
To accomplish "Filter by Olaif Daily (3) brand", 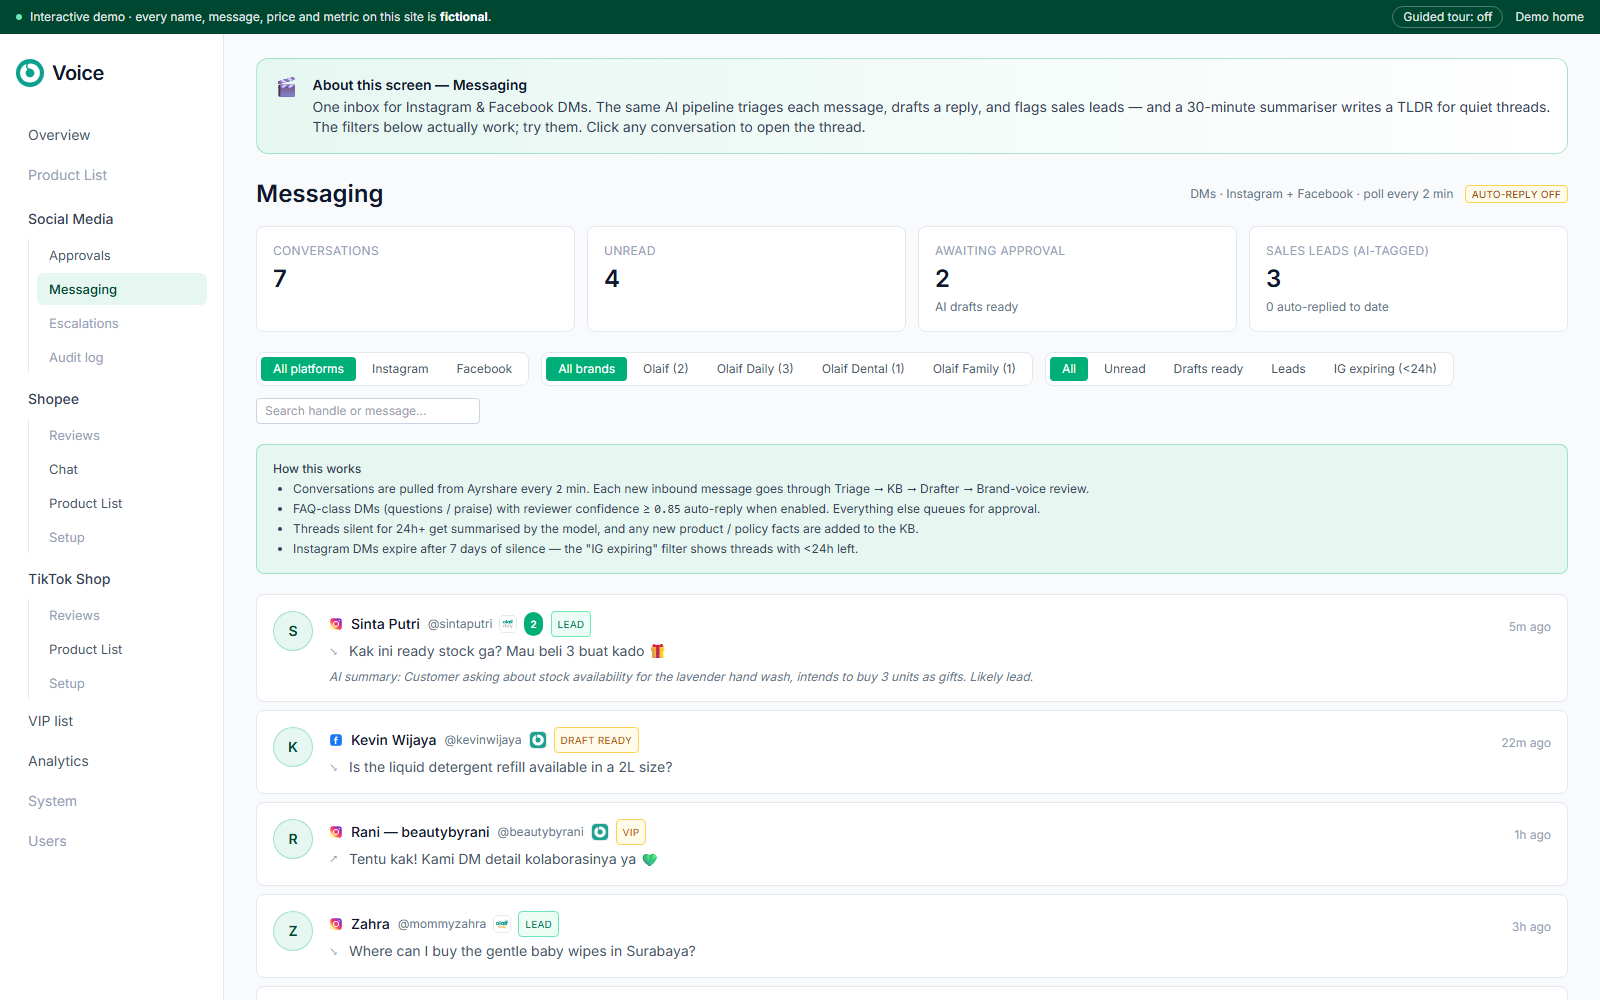I will (755, 369).
